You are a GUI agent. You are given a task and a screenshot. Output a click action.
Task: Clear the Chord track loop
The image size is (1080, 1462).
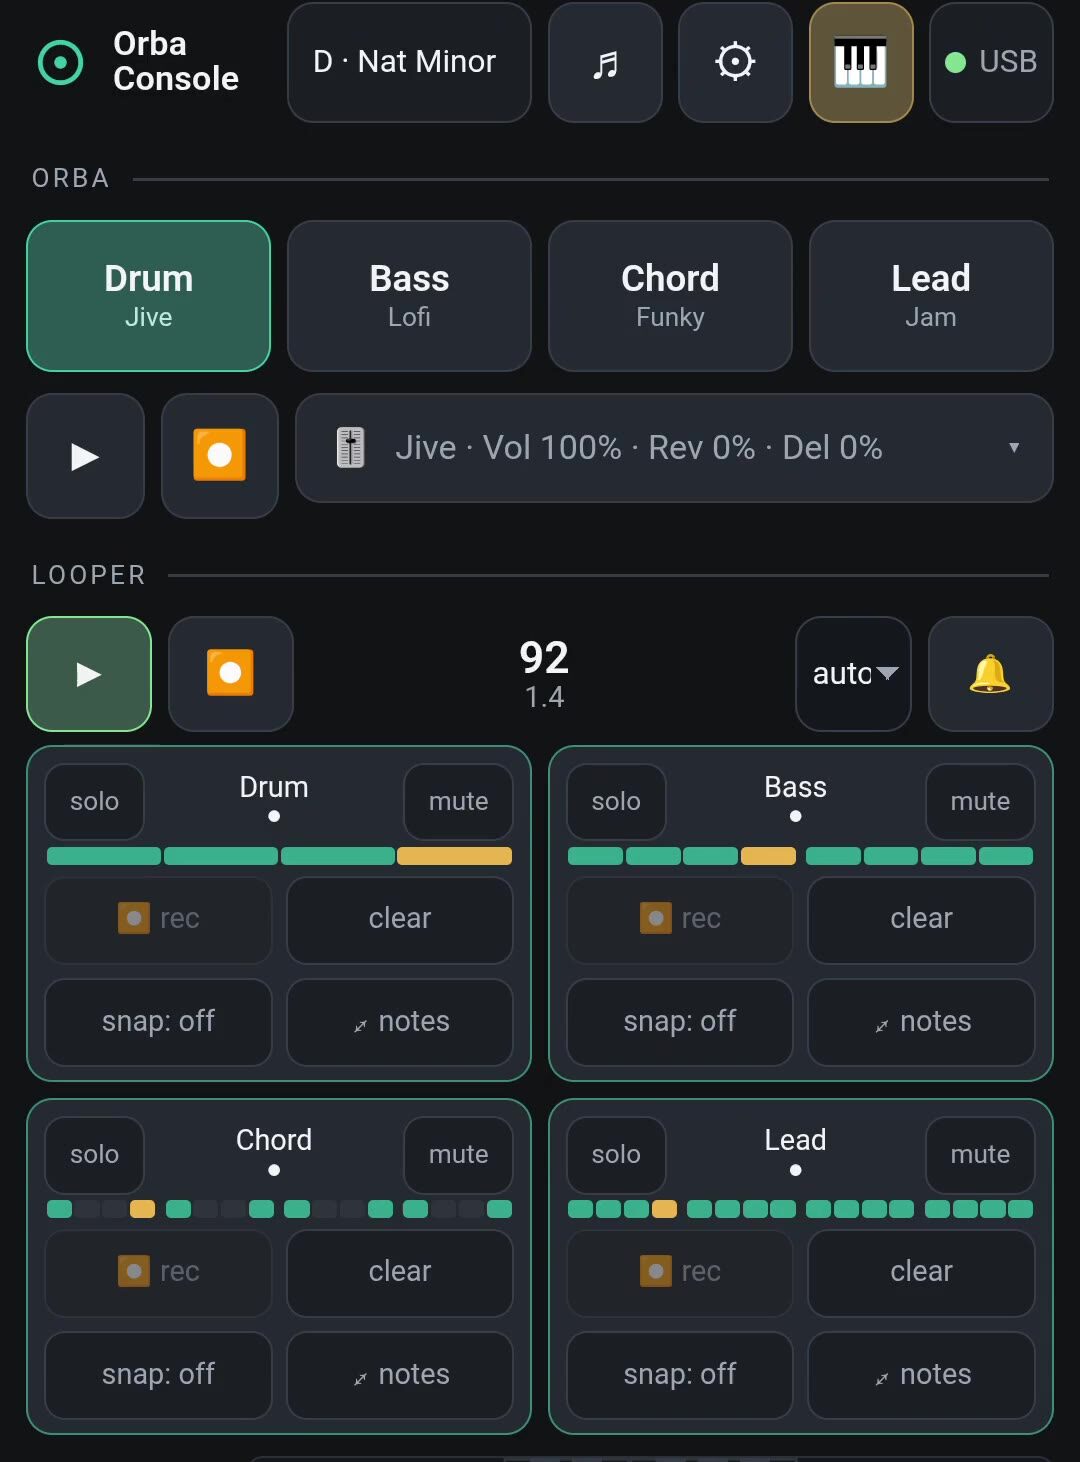click(x=400, y=1272)
